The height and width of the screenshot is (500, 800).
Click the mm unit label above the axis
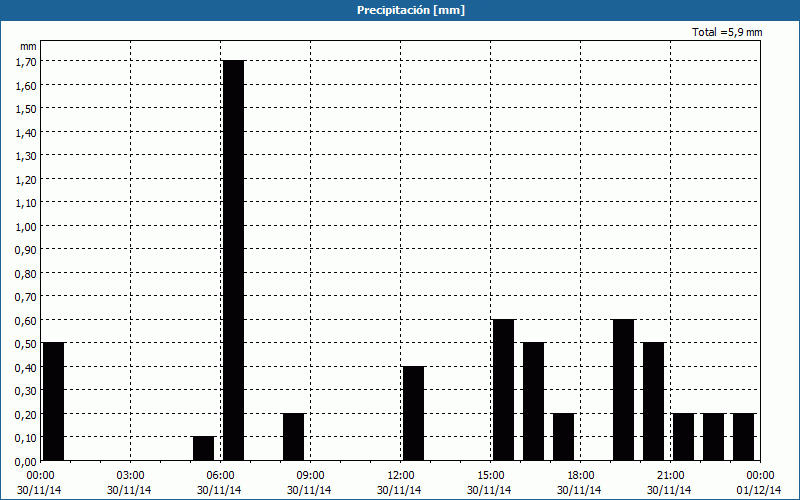(x=28, y=46)
